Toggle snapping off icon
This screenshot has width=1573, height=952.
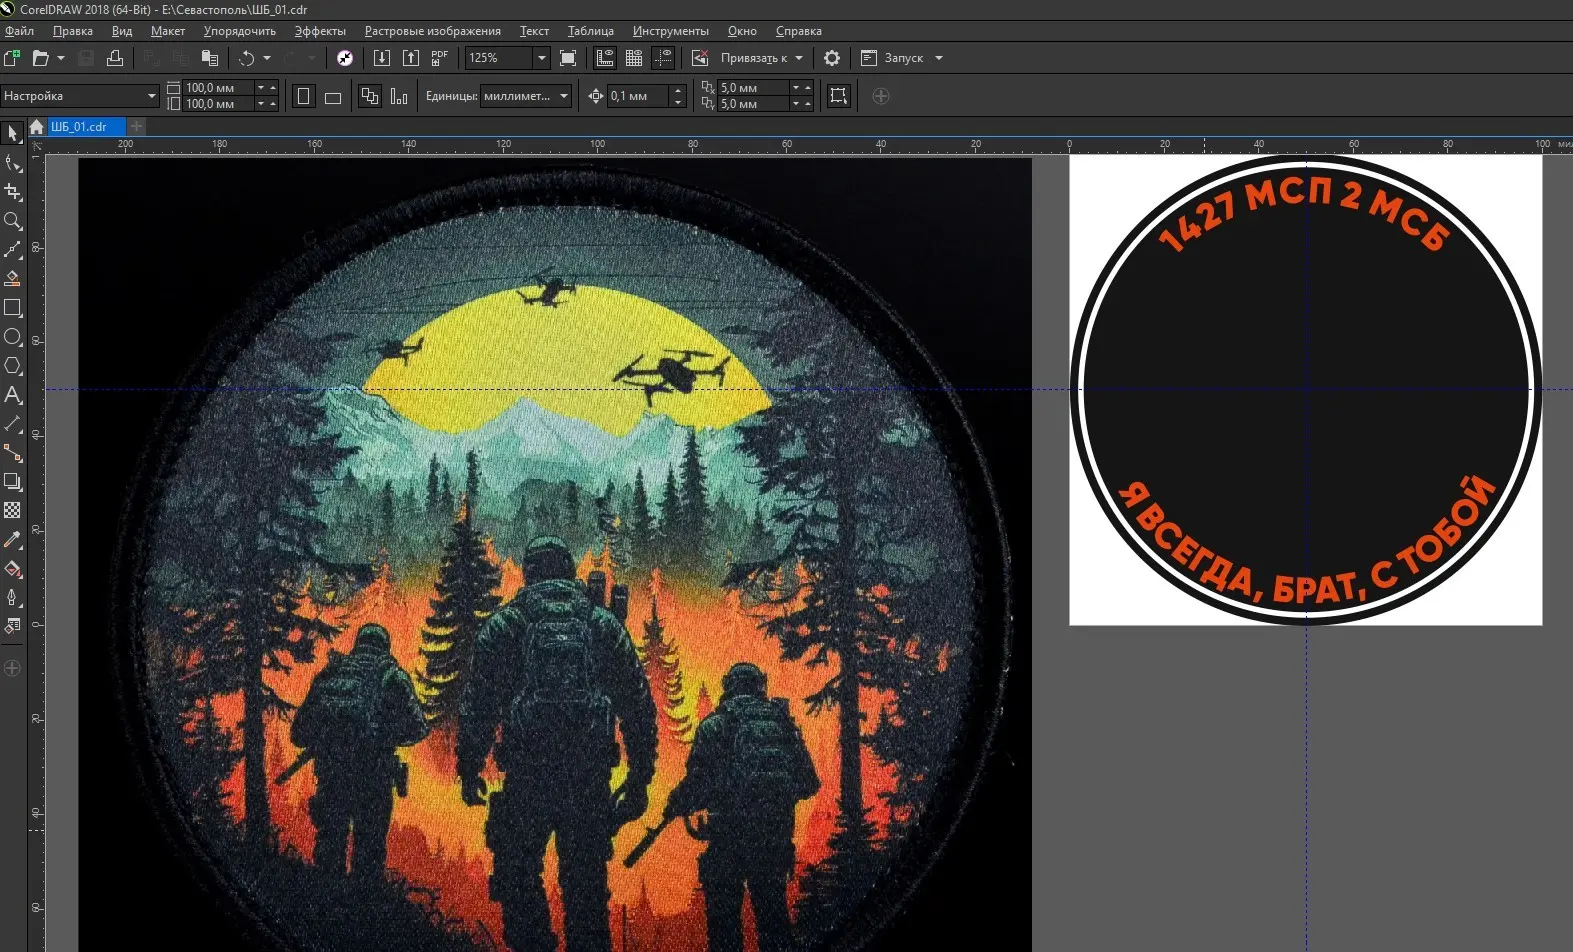[x=700, y=58]
